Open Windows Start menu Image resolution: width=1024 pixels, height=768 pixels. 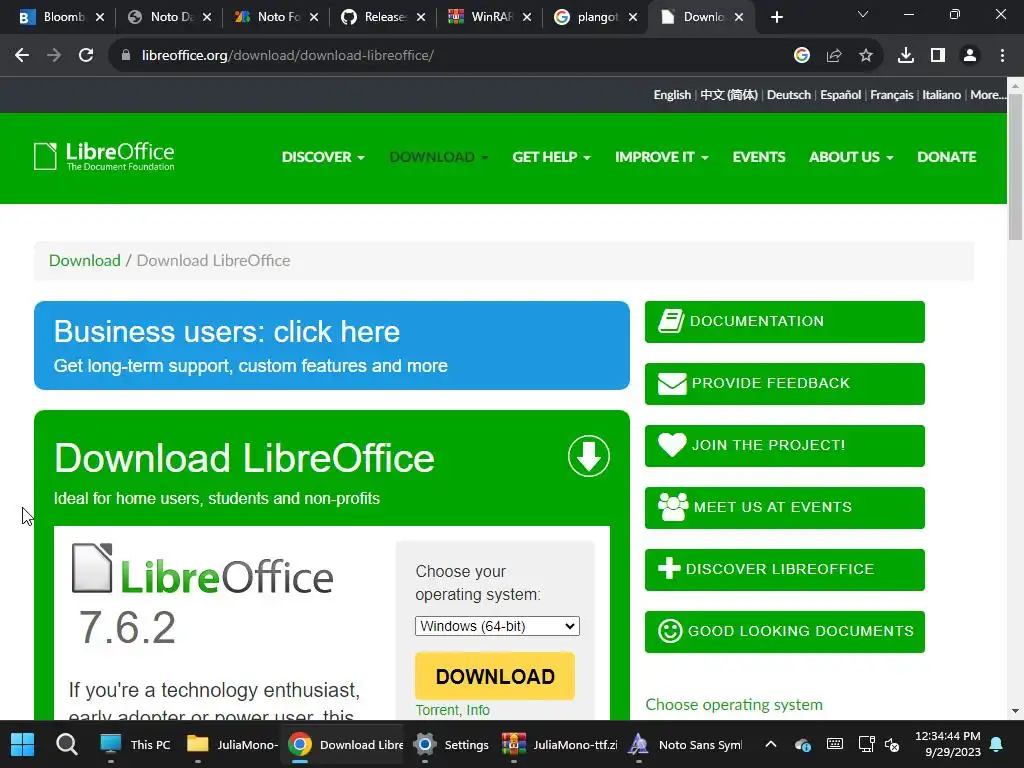tap(23, 744)
